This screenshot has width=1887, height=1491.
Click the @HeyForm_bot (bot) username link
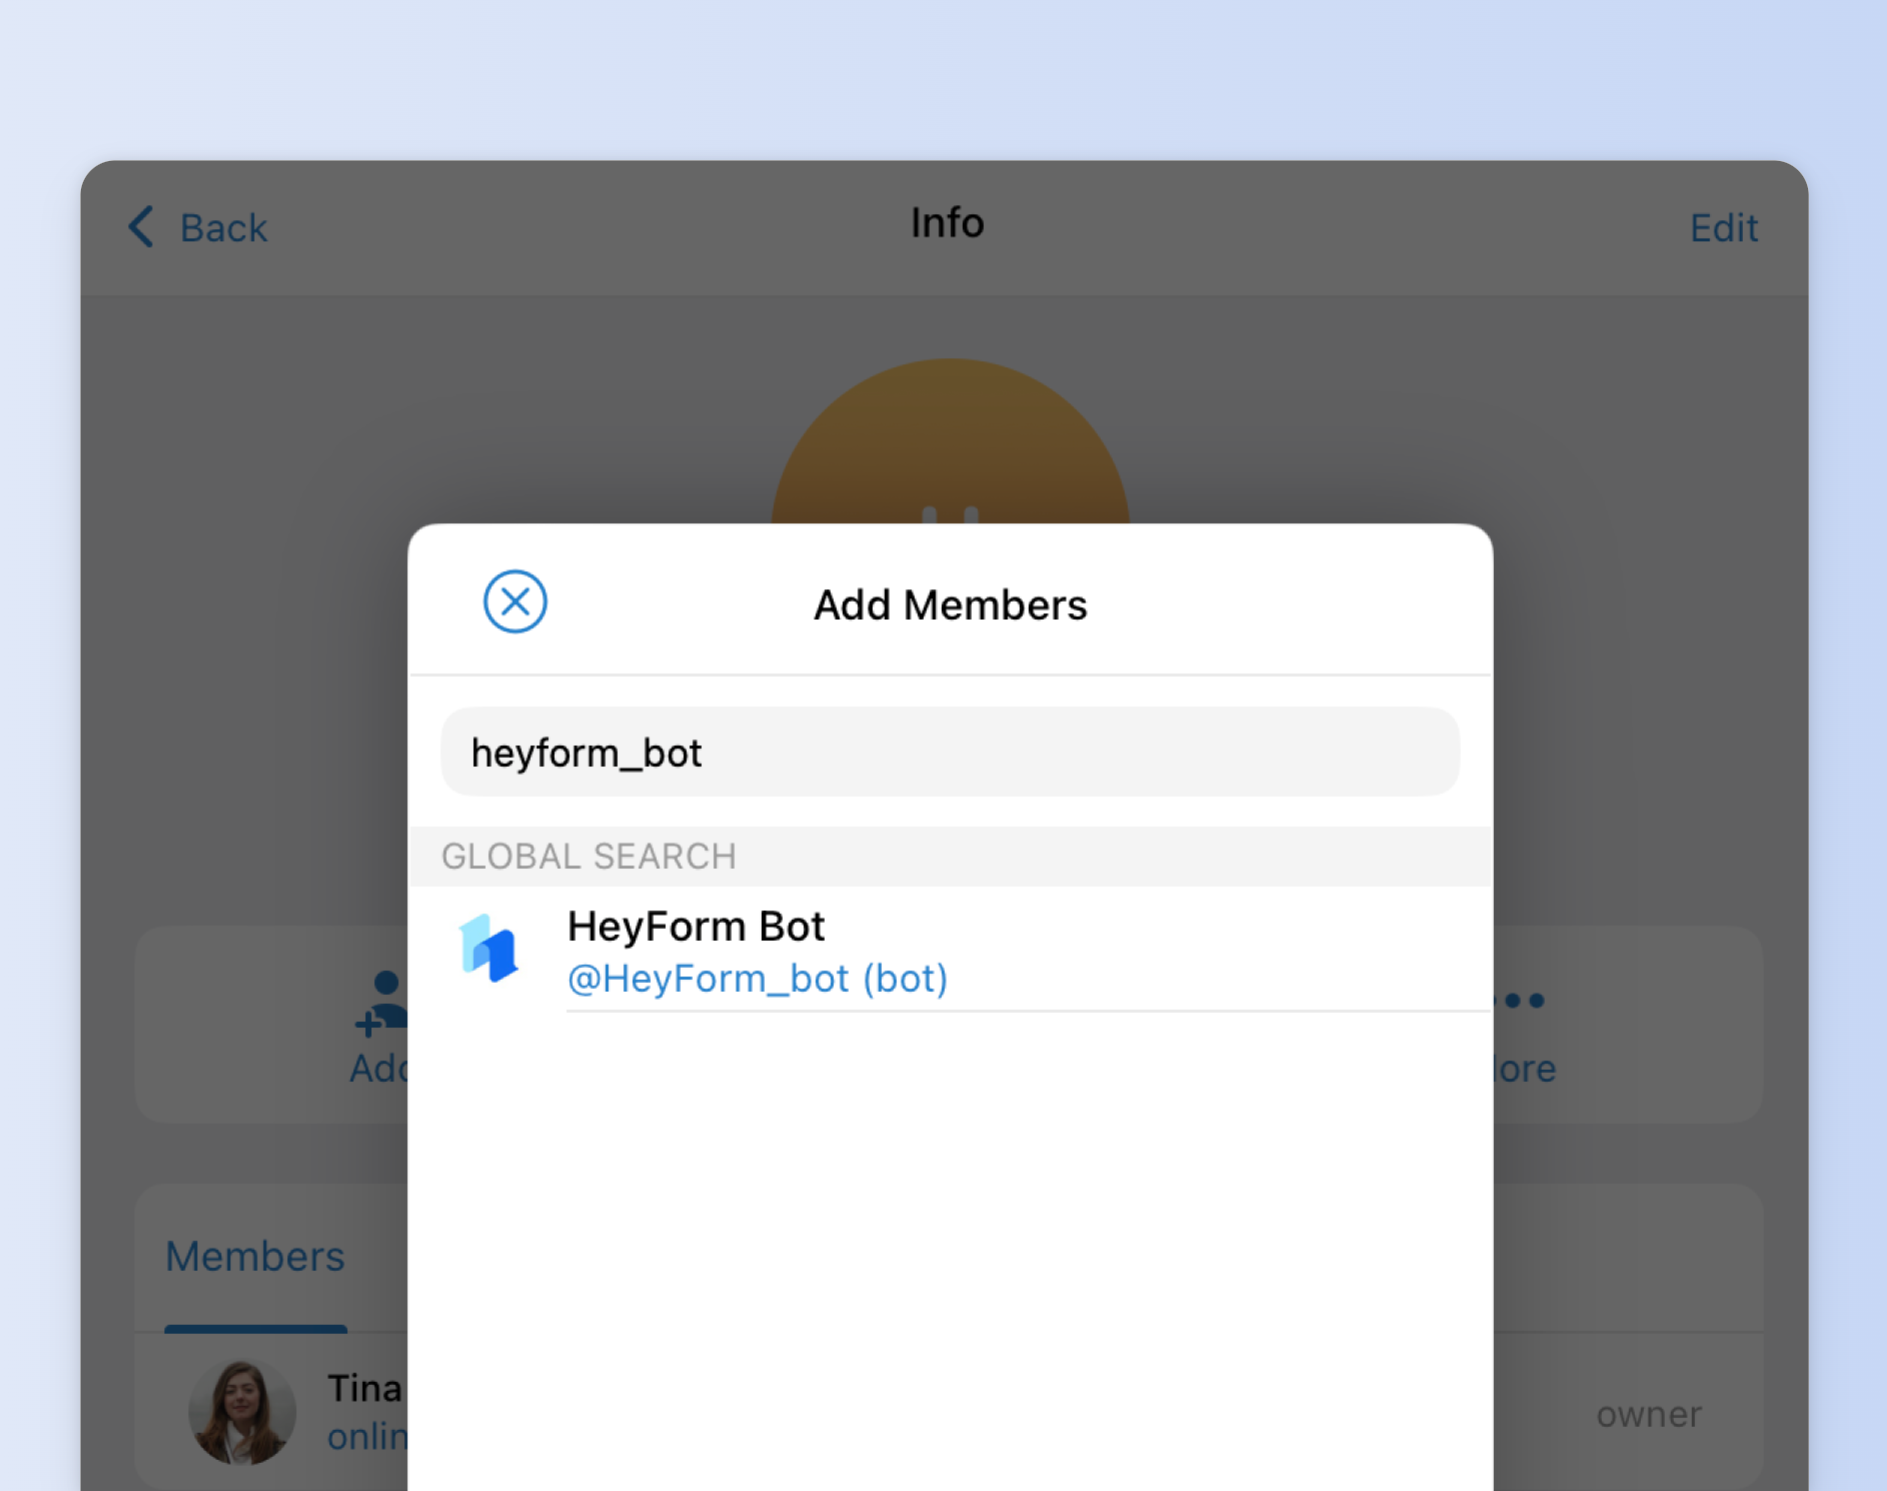pyautogui.click(x=757, y=978)
